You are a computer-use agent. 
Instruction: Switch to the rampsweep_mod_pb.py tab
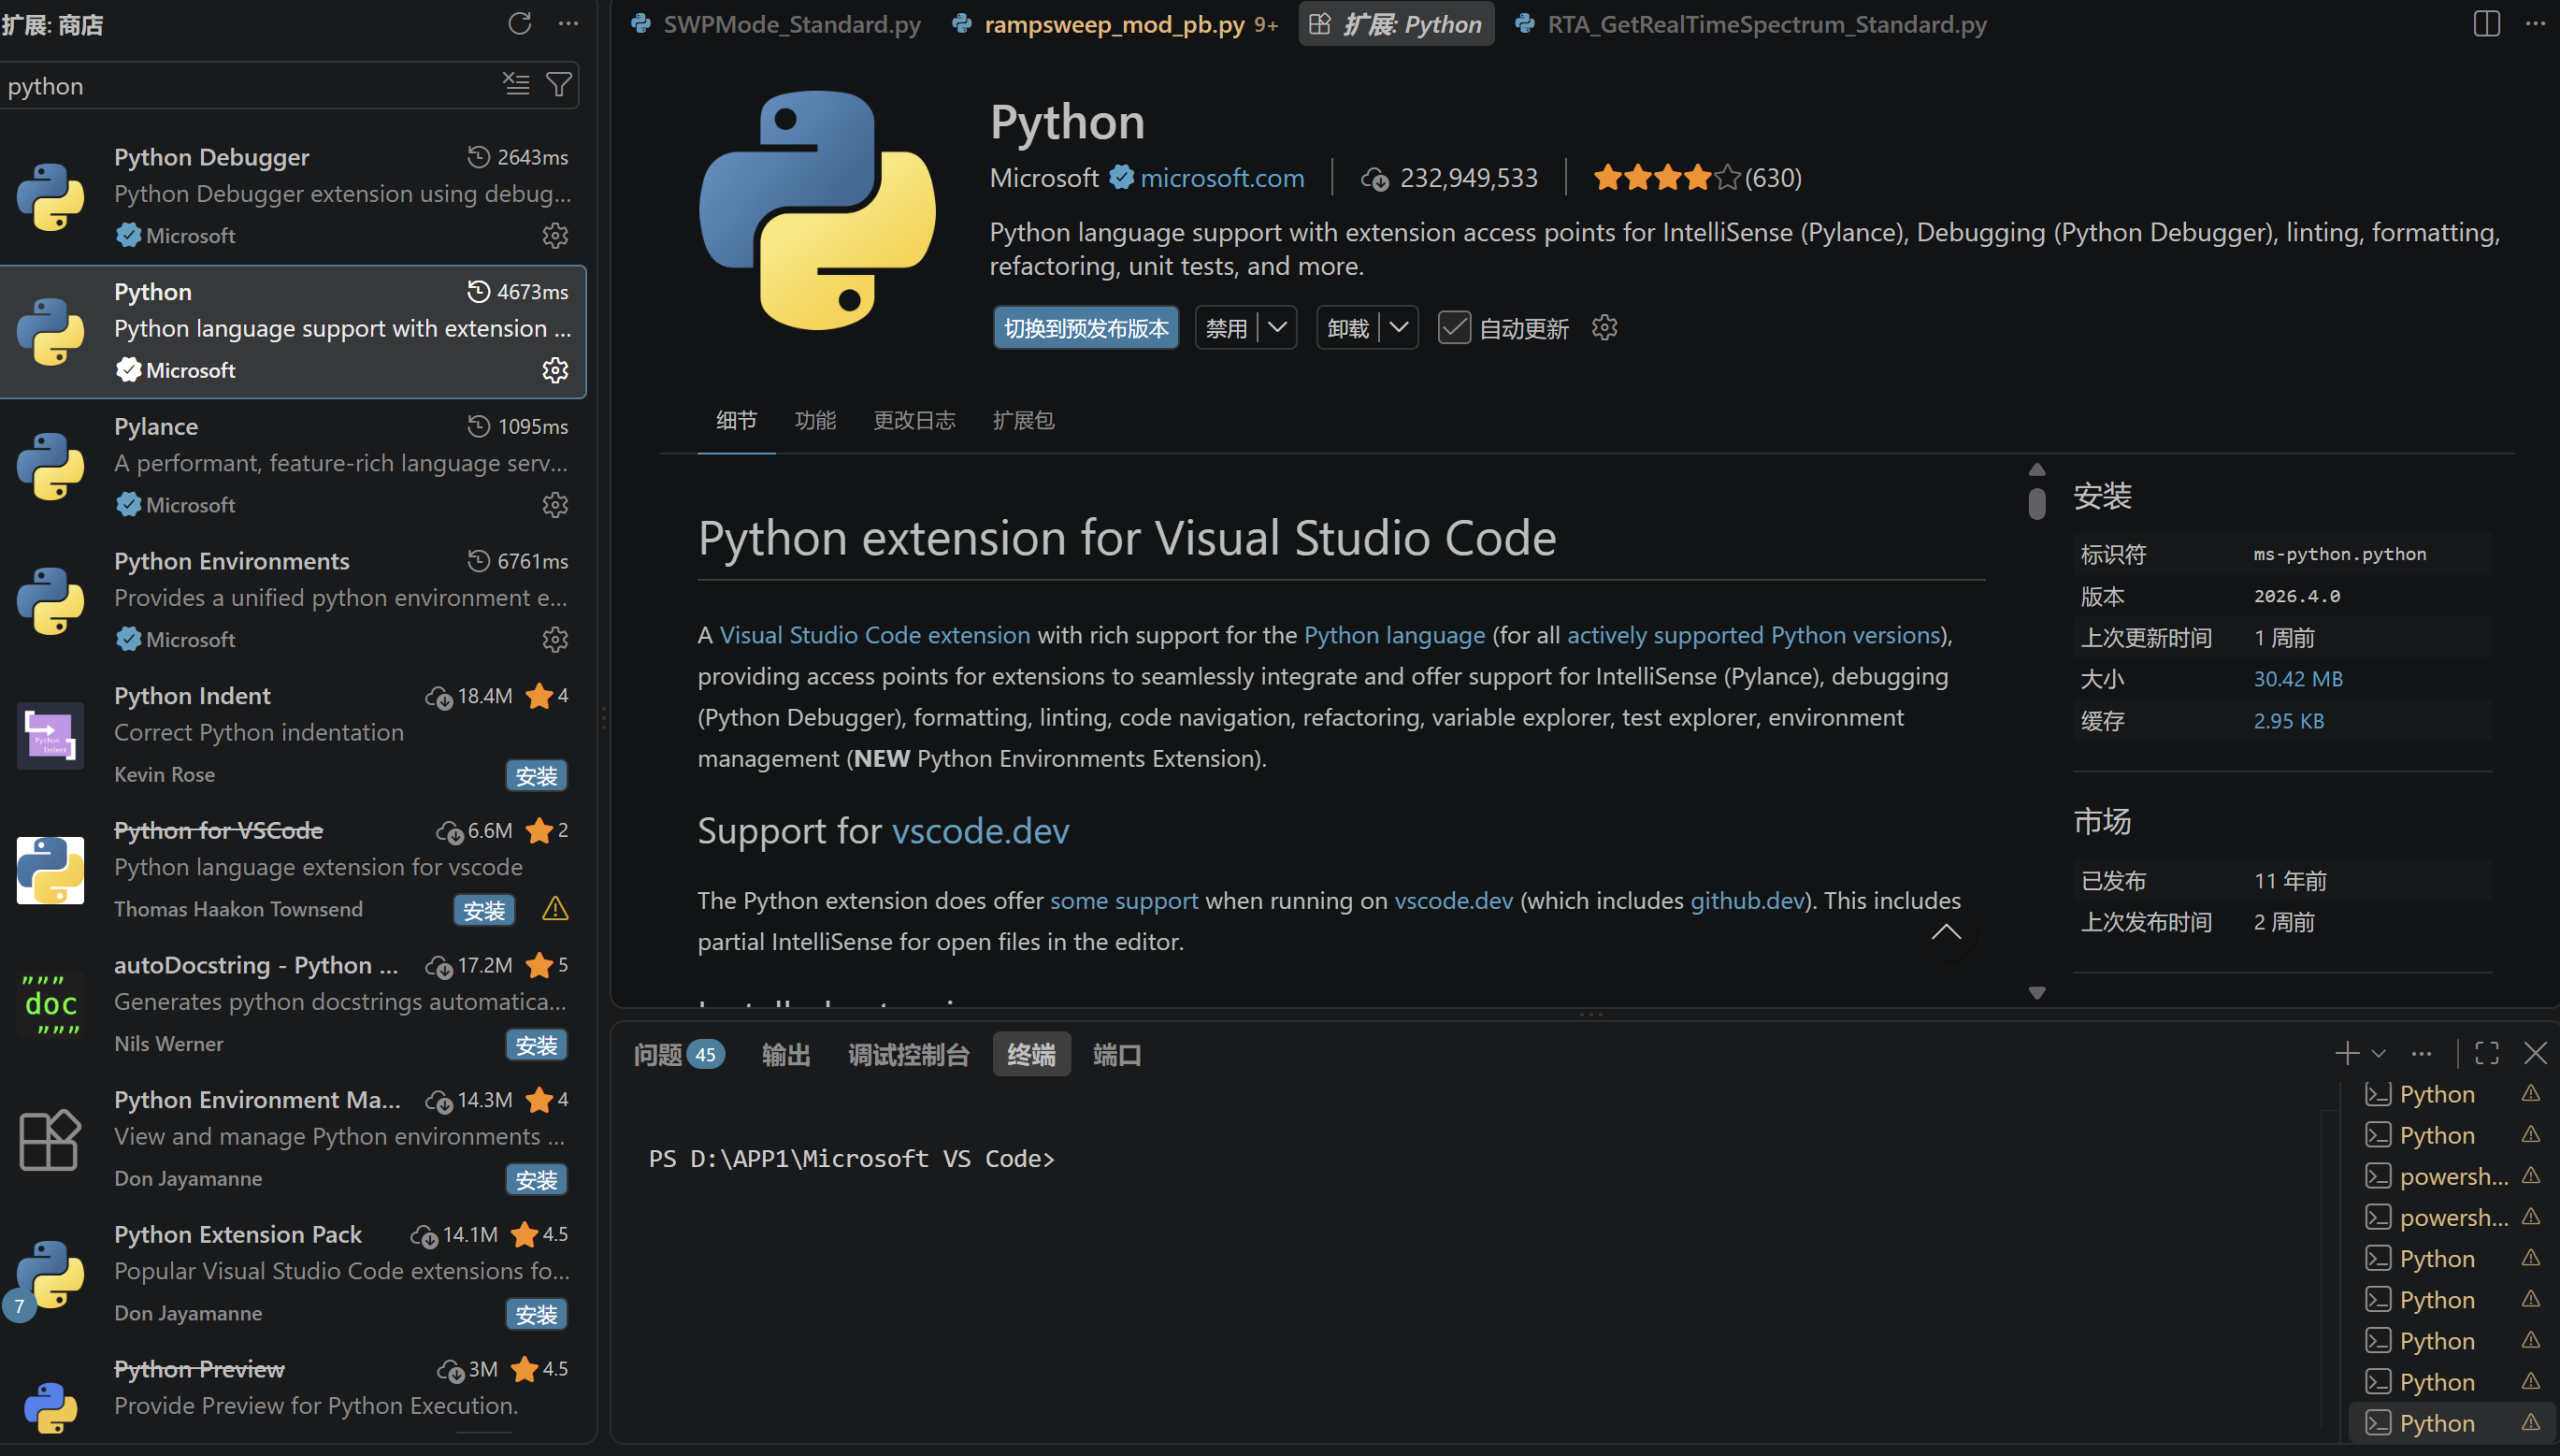pyautogui.click(x=1115, y=24)
